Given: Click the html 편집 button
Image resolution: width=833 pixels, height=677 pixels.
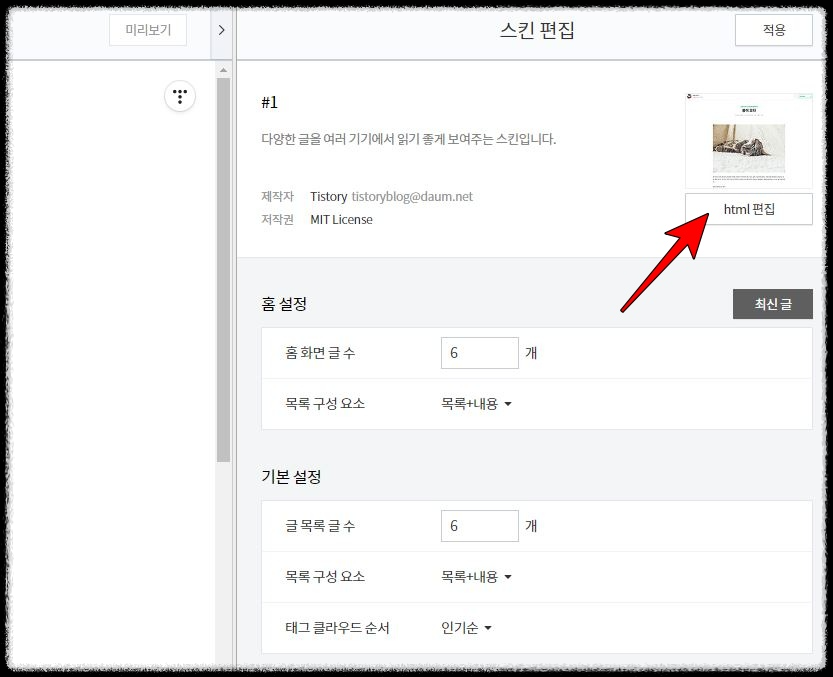Looking at the screenshot, I should click(x=748, y=209).
